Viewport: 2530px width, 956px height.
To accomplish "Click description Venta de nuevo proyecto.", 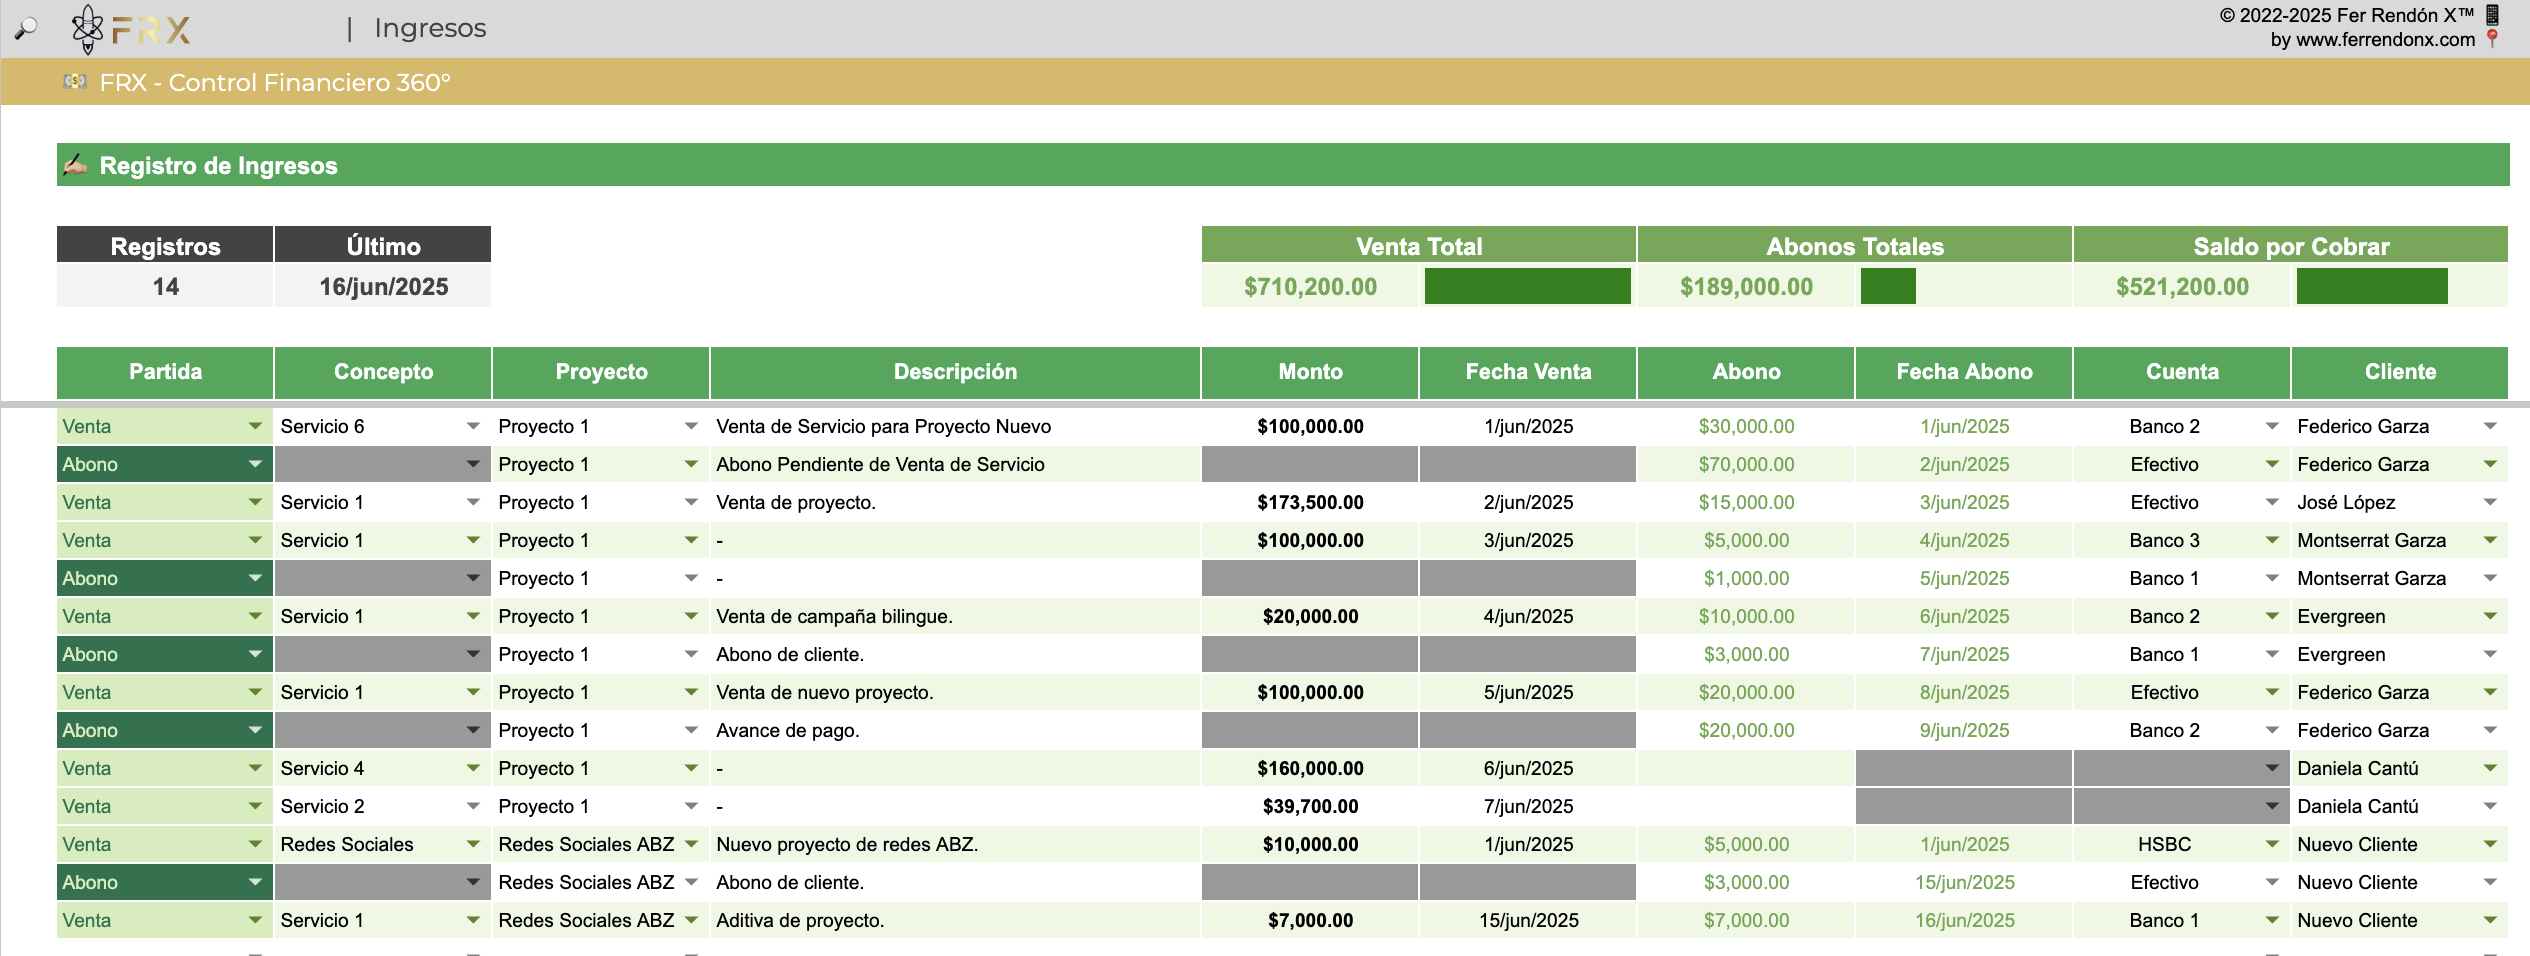I will tap(824, 692).
